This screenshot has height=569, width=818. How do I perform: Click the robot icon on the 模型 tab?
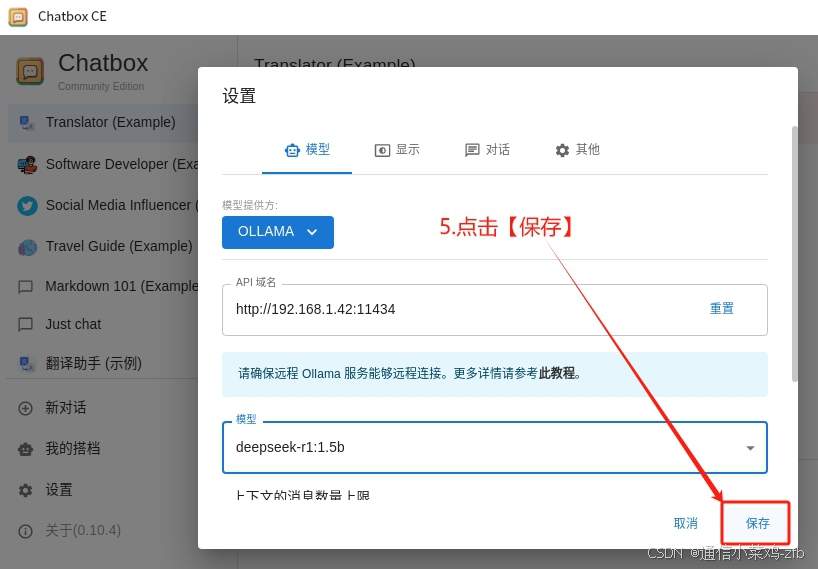[292, 150]
